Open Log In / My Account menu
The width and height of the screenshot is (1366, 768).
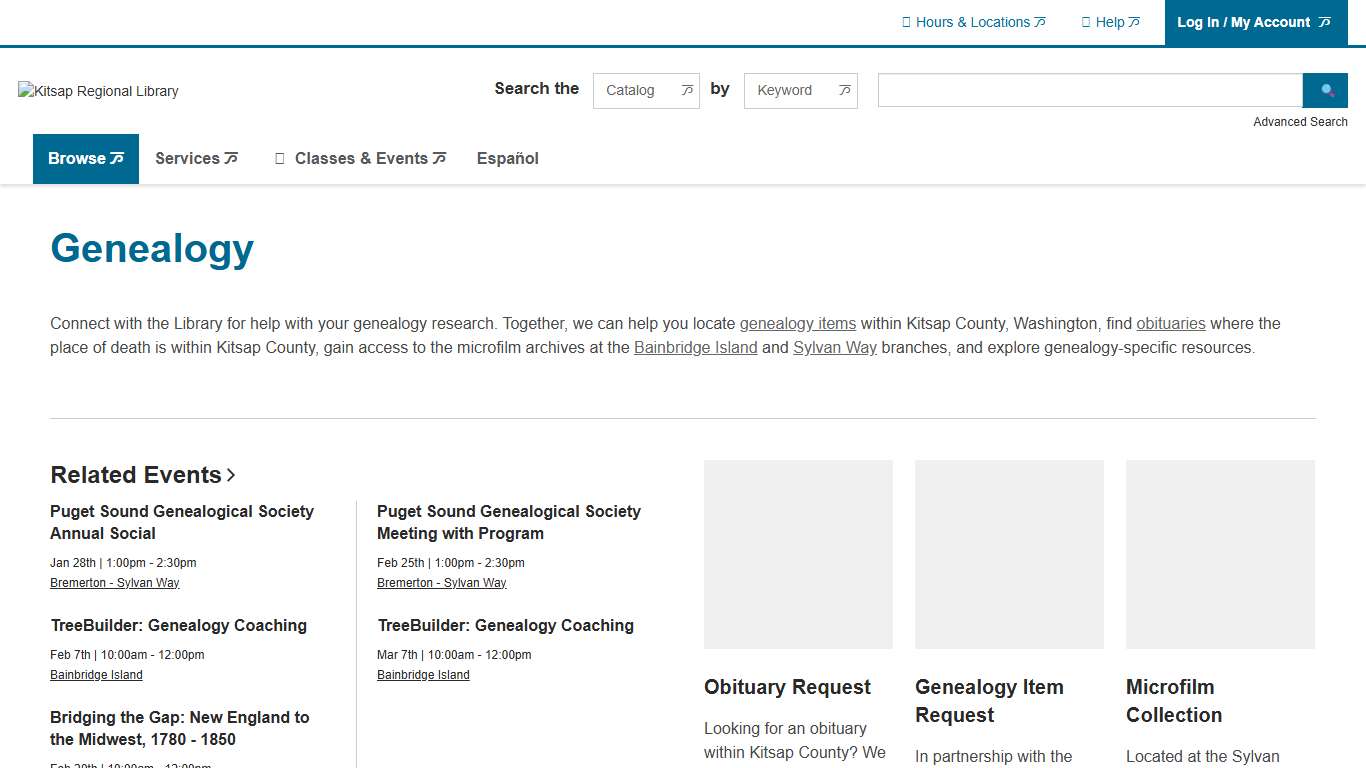[x=1254, y=22]
